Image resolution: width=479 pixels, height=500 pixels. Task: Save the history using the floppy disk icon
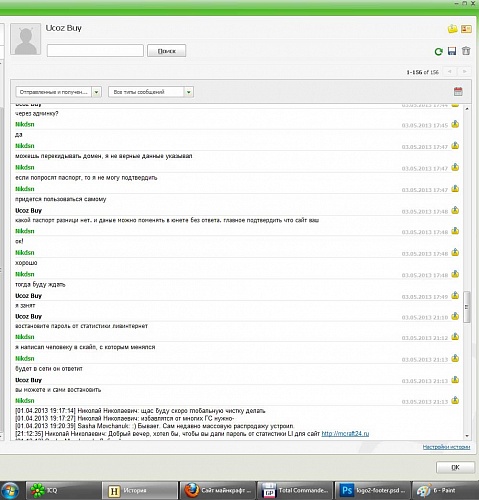pyautogui.click(x=452, y=51)
